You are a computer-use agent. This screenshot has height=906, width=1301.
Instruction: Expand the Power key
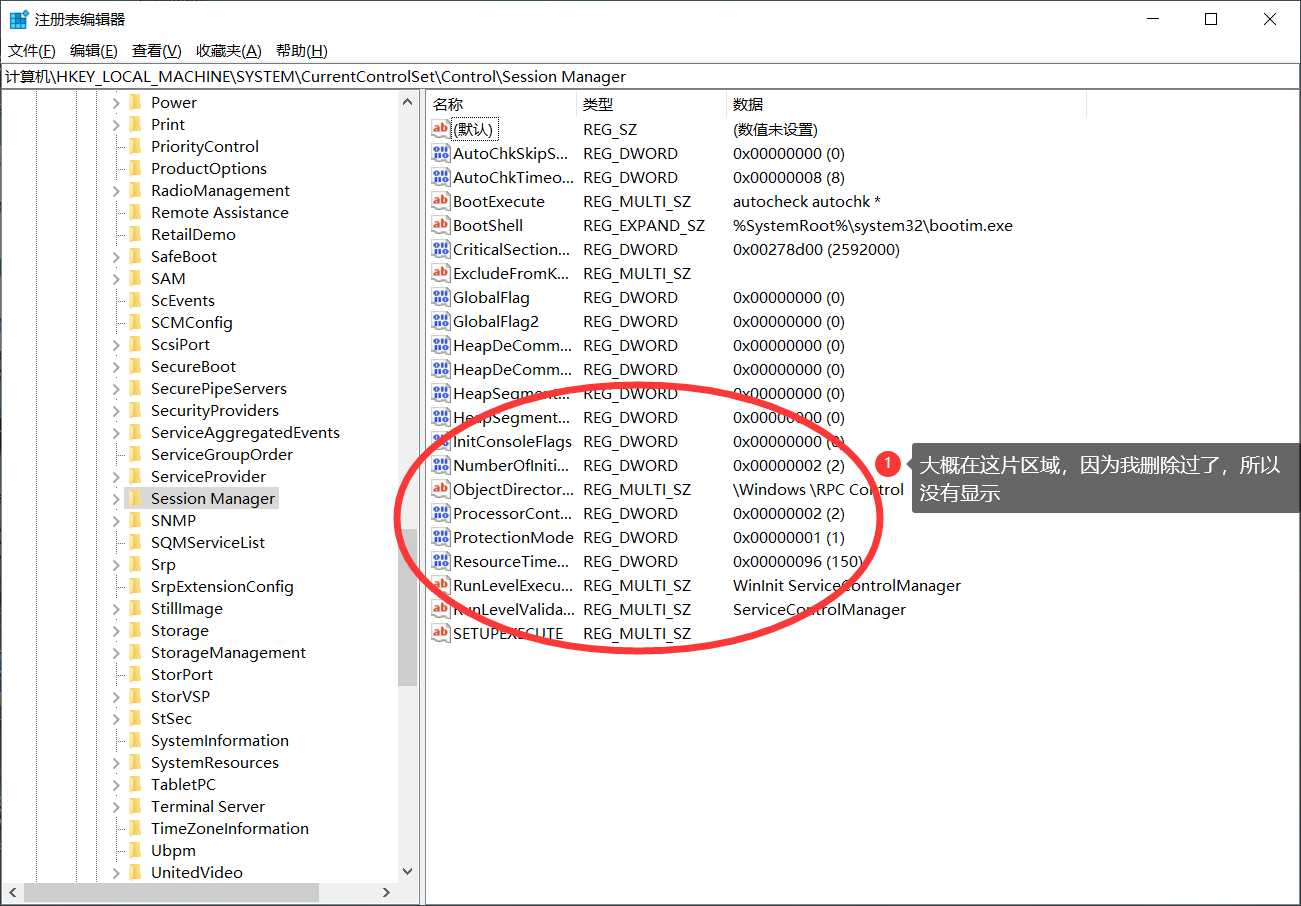pyautogui.click(x=116, y=102)
